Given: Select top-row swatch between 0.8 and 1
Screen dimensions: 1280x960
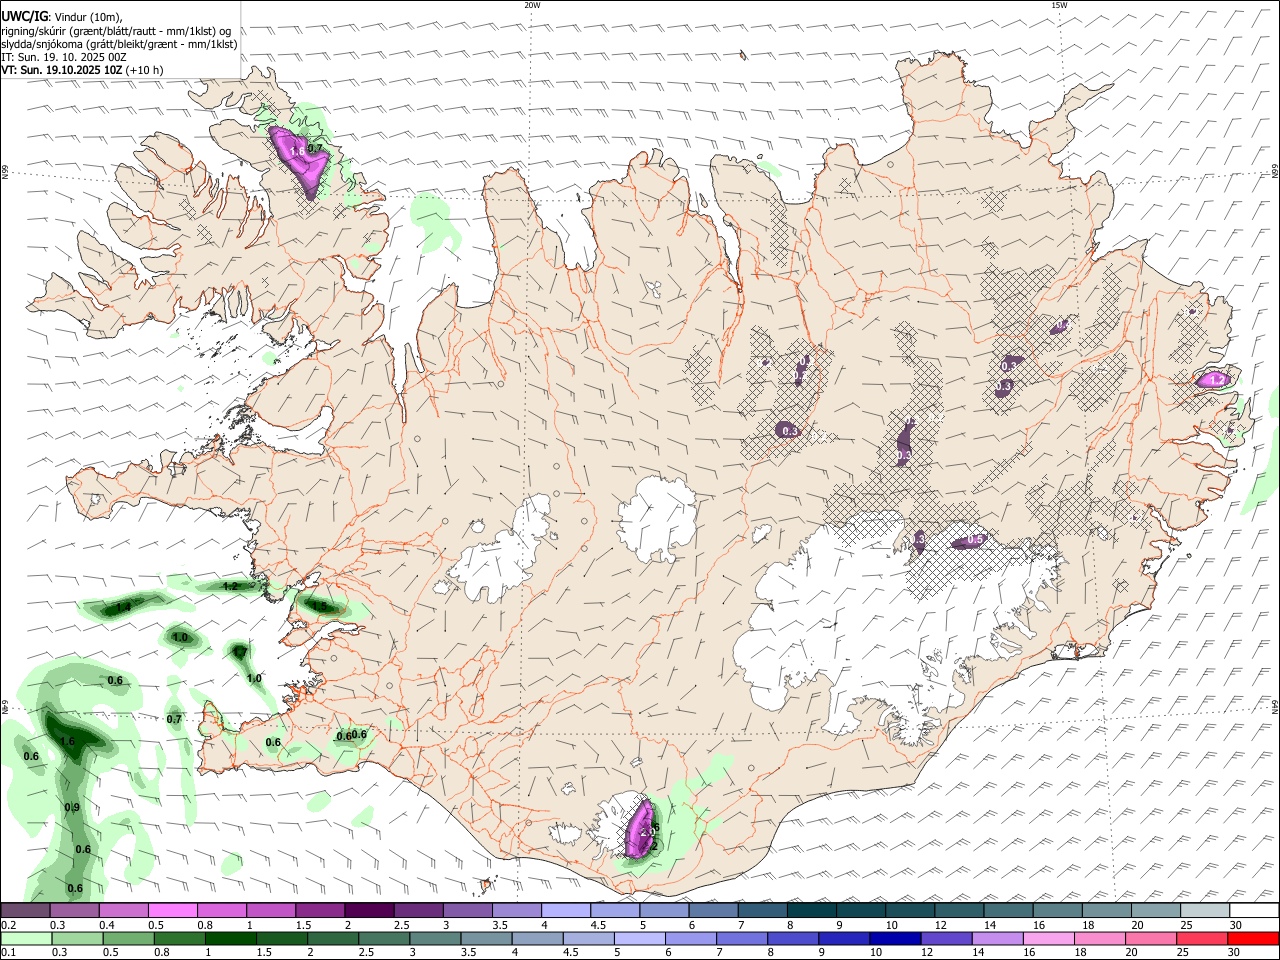Looking at the screenshot, I should click(x=221, y=910).
